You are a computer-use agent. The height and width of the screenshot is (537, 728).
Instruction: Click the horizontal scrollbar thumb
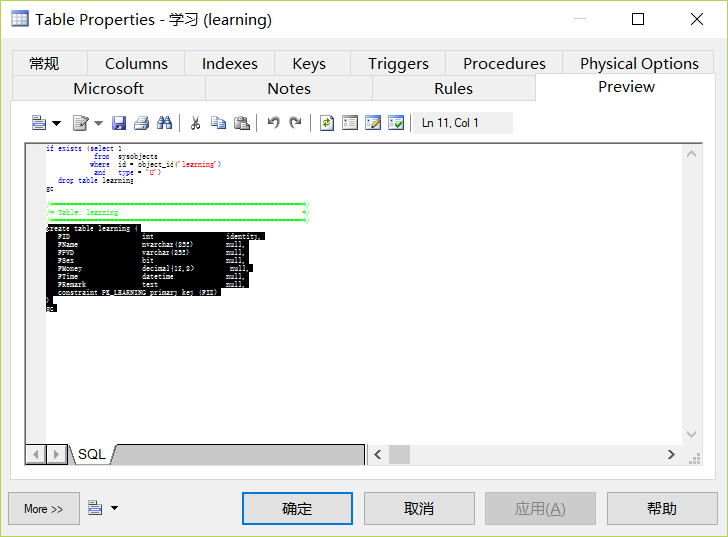pos(399,454)
